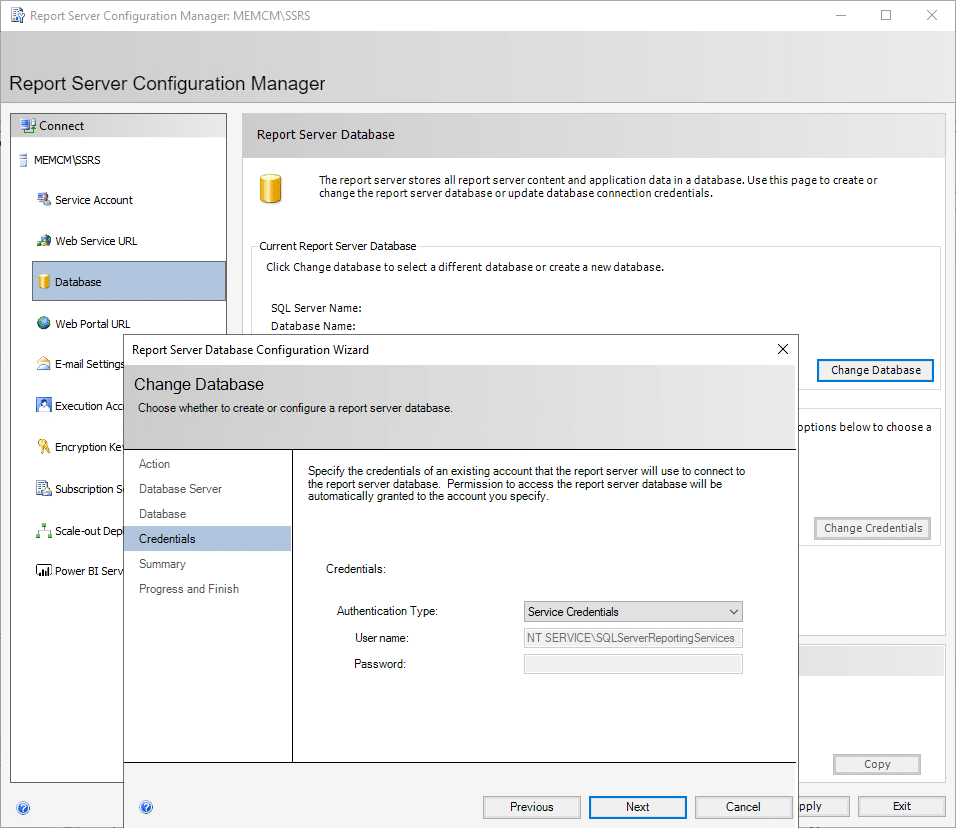This screenshot has height=828, width=956.
Task: Select the Summary wizard step
Action: pyautogui.click(x=162, y=564)
